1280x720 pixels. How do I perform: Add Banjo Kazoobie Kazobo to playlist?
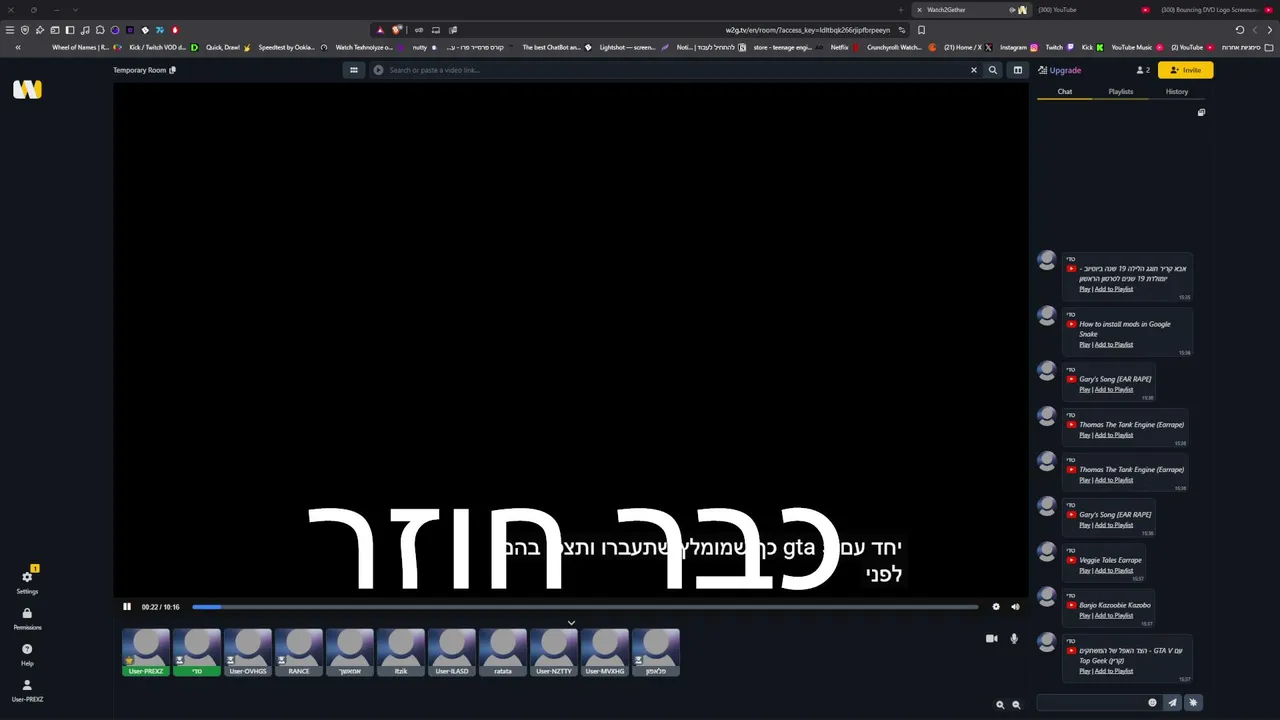pos(1114,615)
